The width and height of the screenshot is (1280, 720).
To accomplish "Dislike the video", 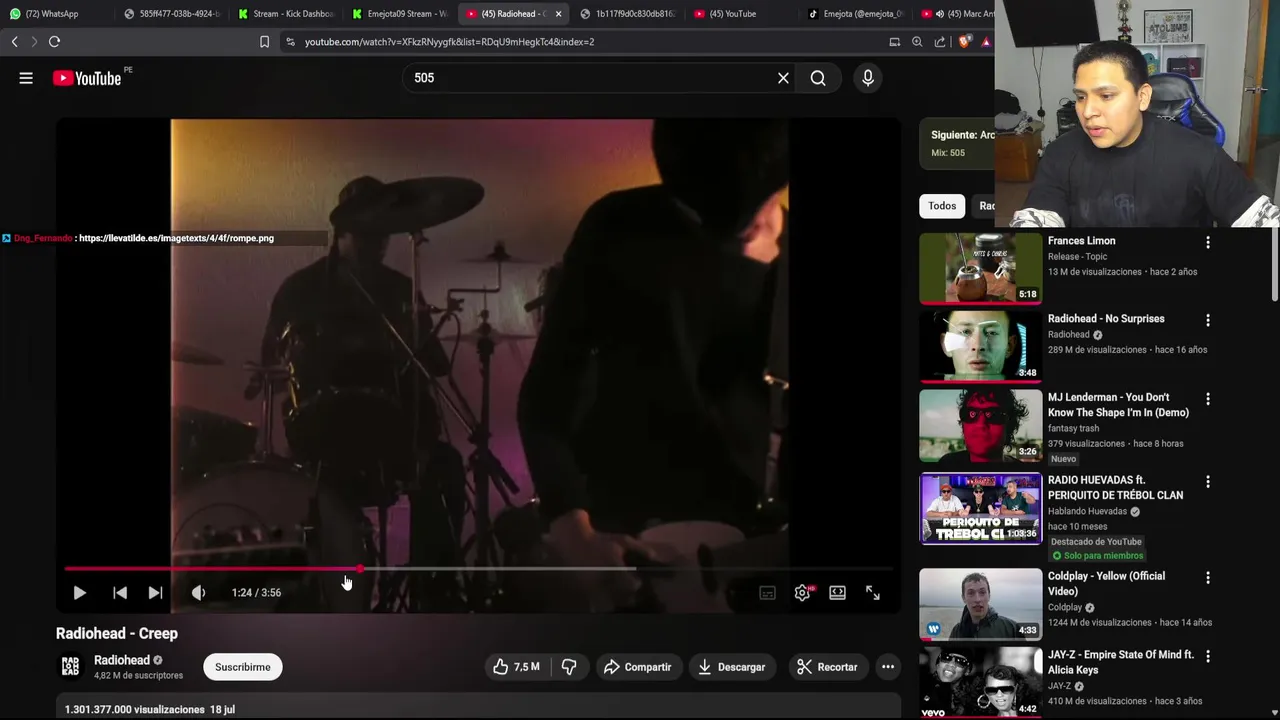I will click(x=569, y=667).
